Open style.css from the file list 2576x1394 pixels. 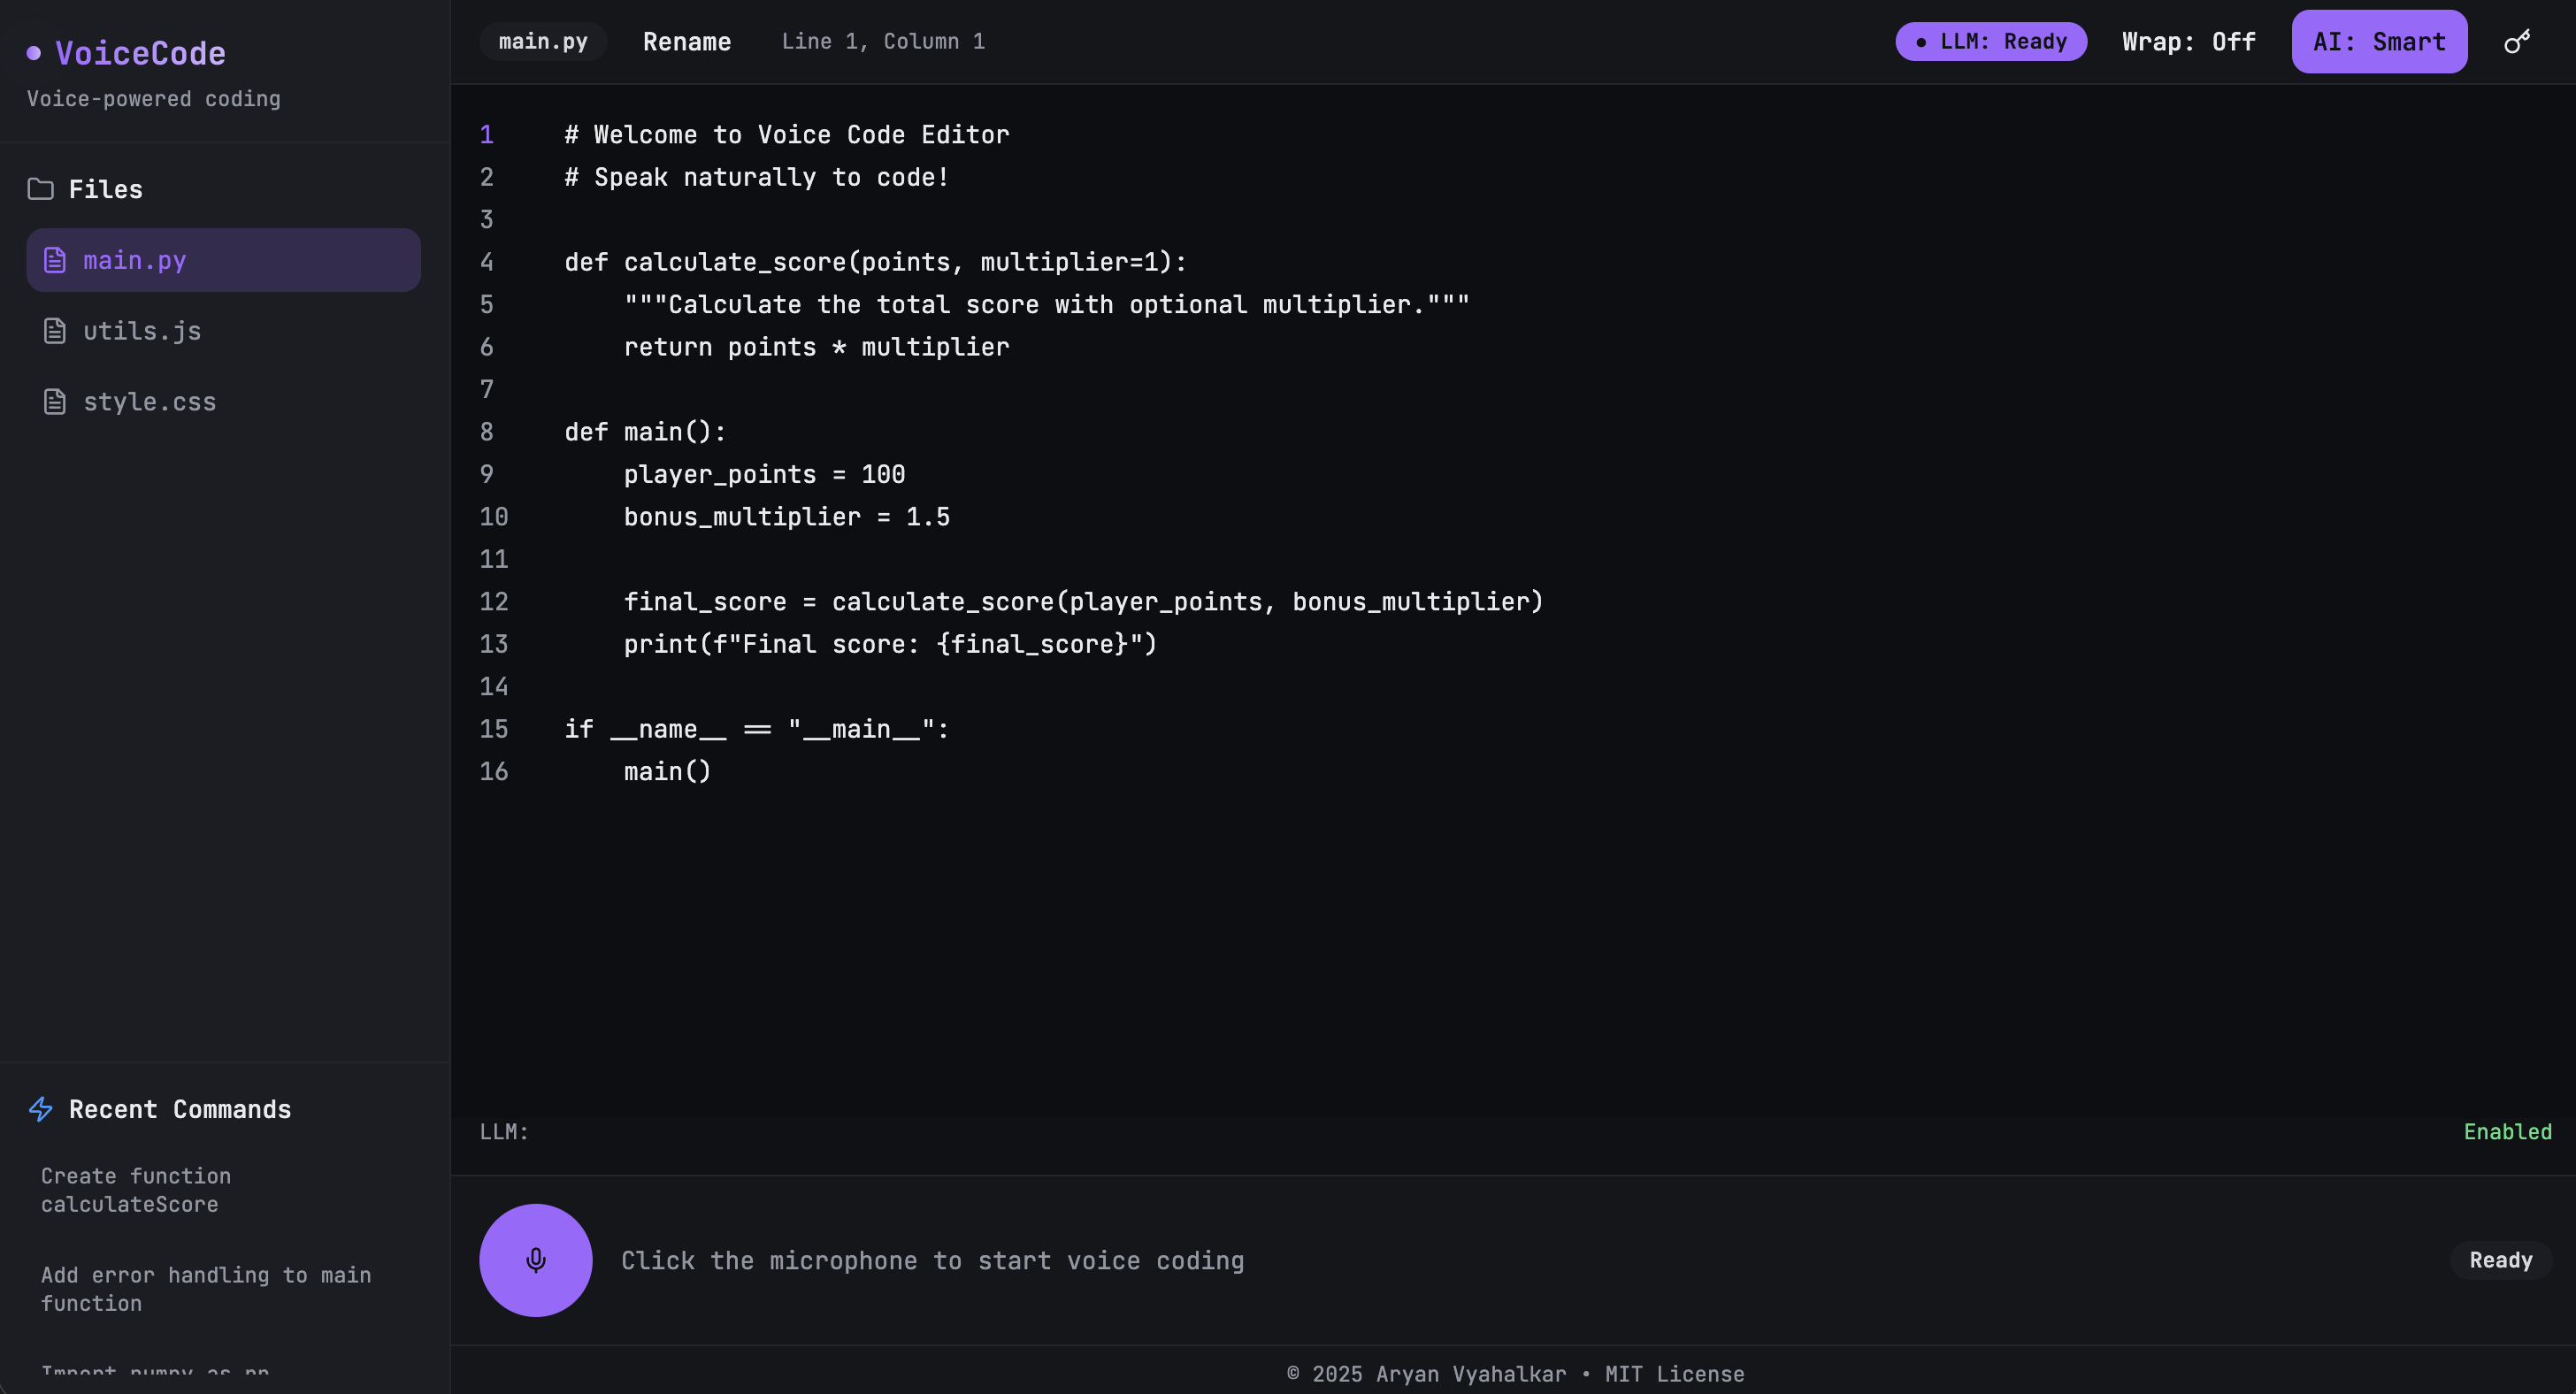(149, 402)
